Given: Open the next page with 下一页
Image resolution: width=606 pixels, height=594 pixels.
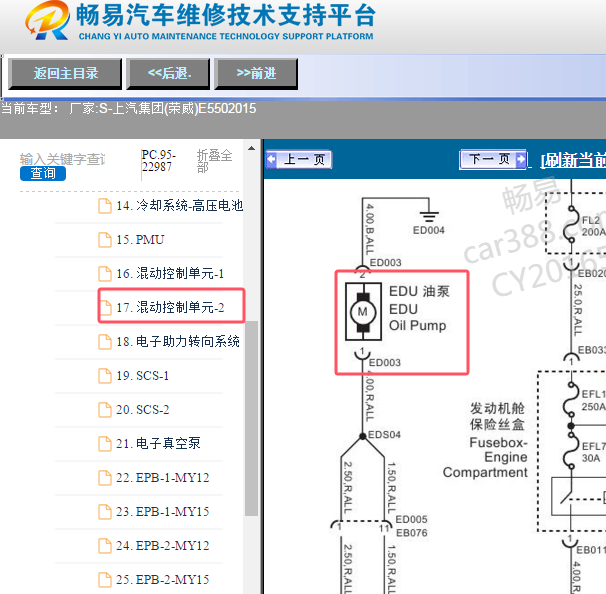Looking at the screenshot, I should coord(493,159).
